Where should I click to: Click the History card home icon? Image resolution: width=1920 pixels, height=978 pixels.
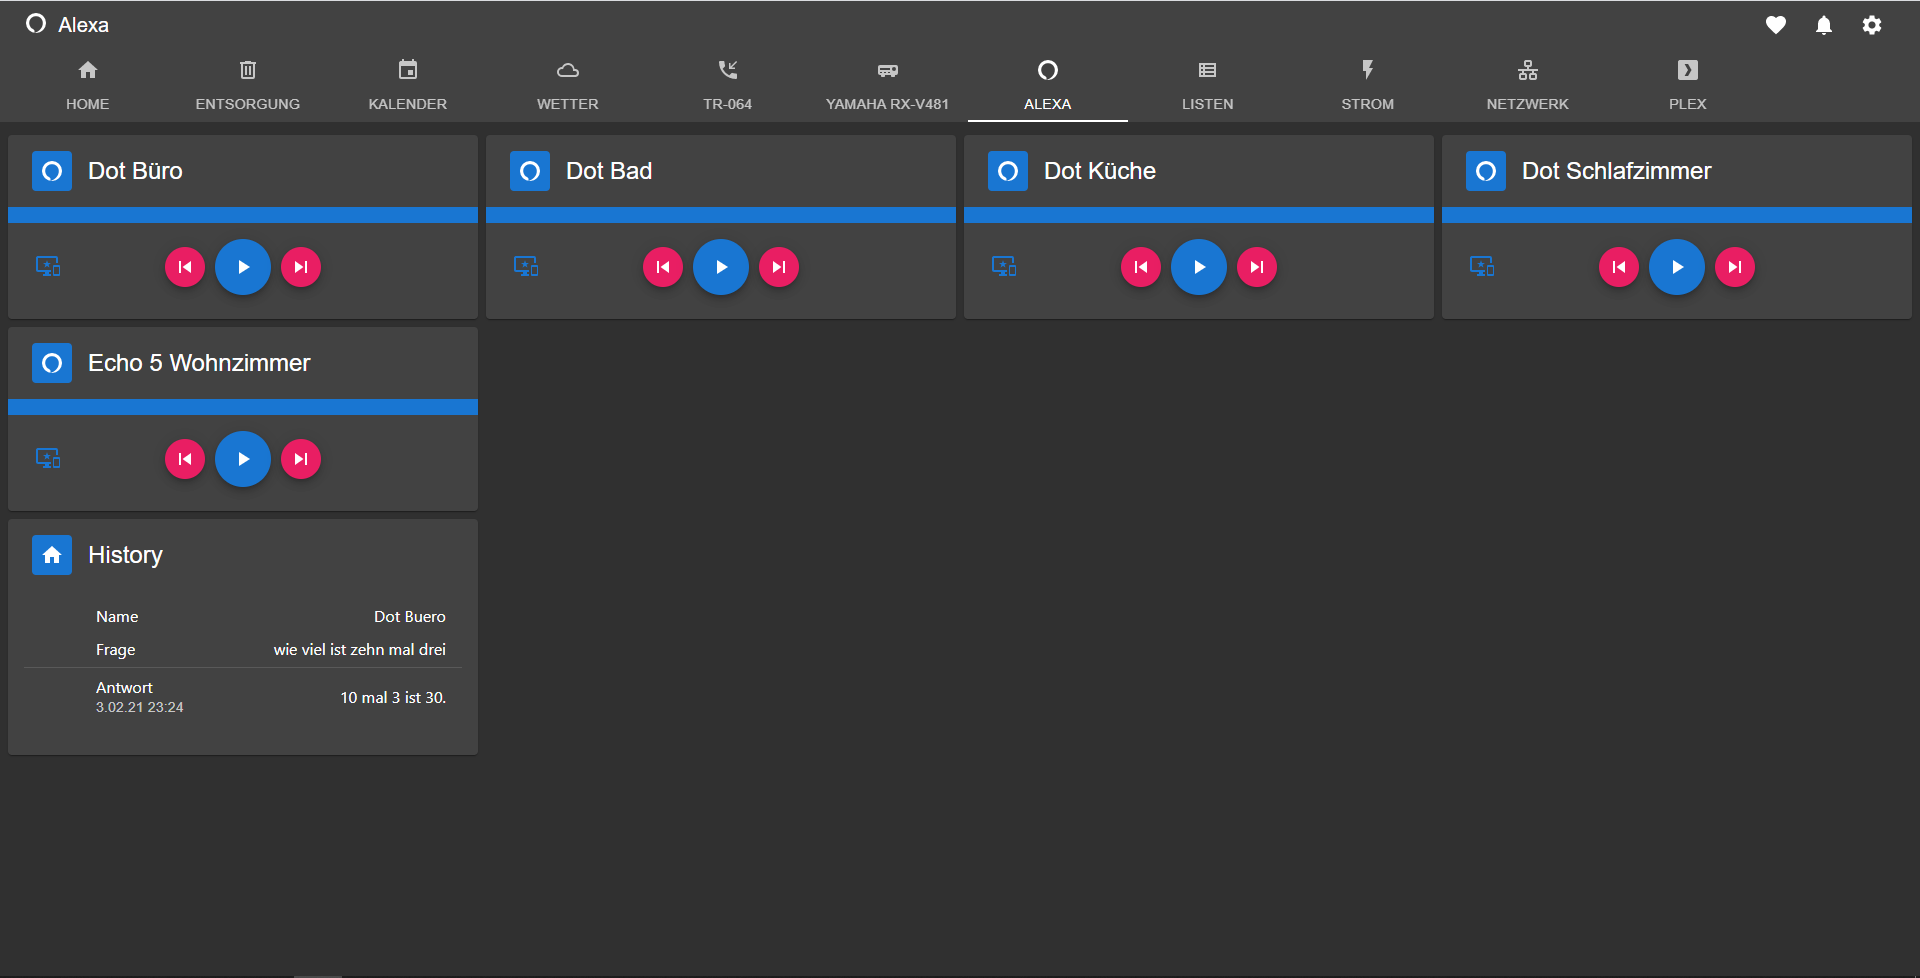(52, 555)
